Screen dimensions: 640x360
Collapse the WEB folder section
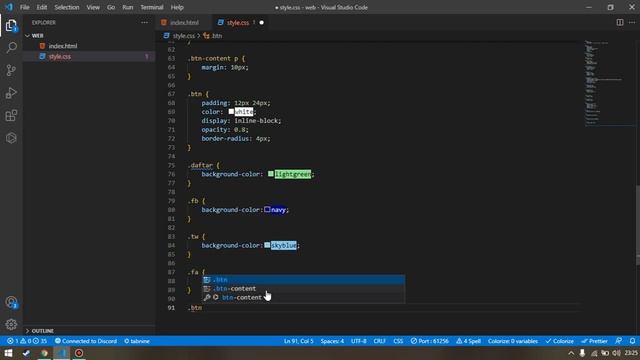[x=89, y=36]
